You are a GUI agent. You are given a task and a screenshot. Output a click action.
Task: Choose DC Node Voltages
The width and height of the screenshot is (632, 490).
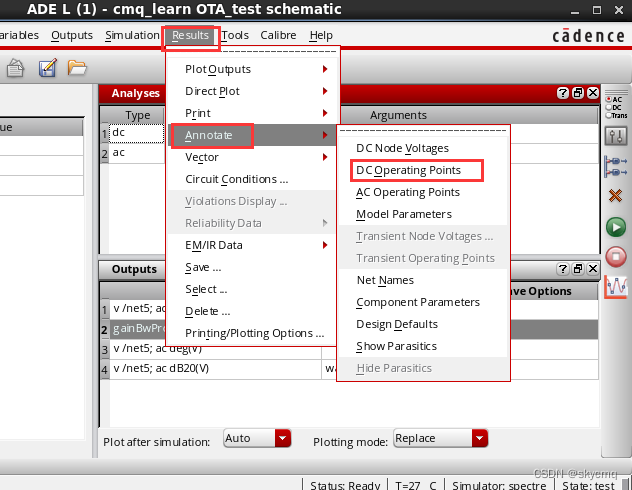tap(423, 148)
